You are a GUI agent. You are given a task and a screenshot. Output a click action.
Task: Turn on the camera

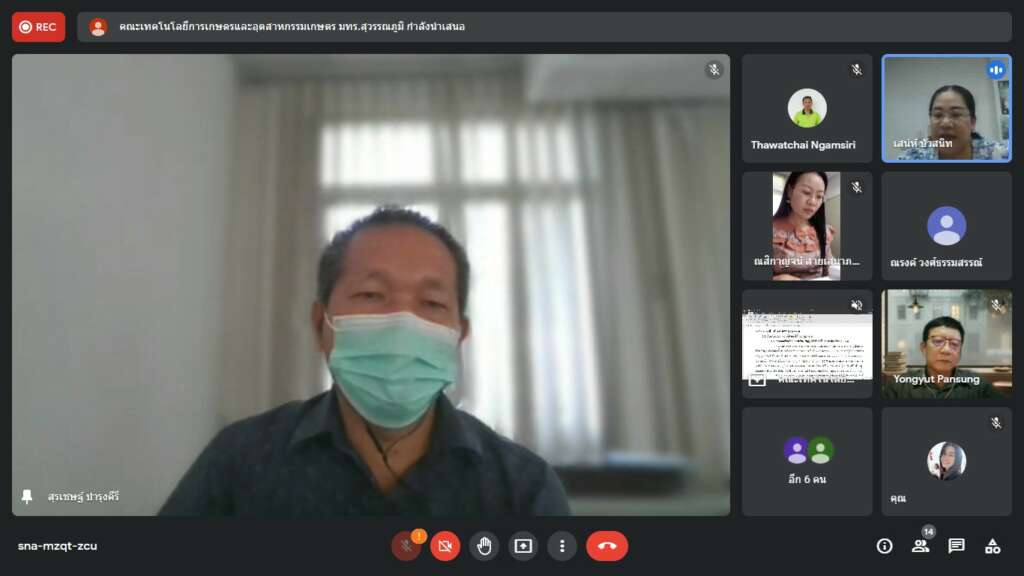pyautogui.click(x=445, y=545)
